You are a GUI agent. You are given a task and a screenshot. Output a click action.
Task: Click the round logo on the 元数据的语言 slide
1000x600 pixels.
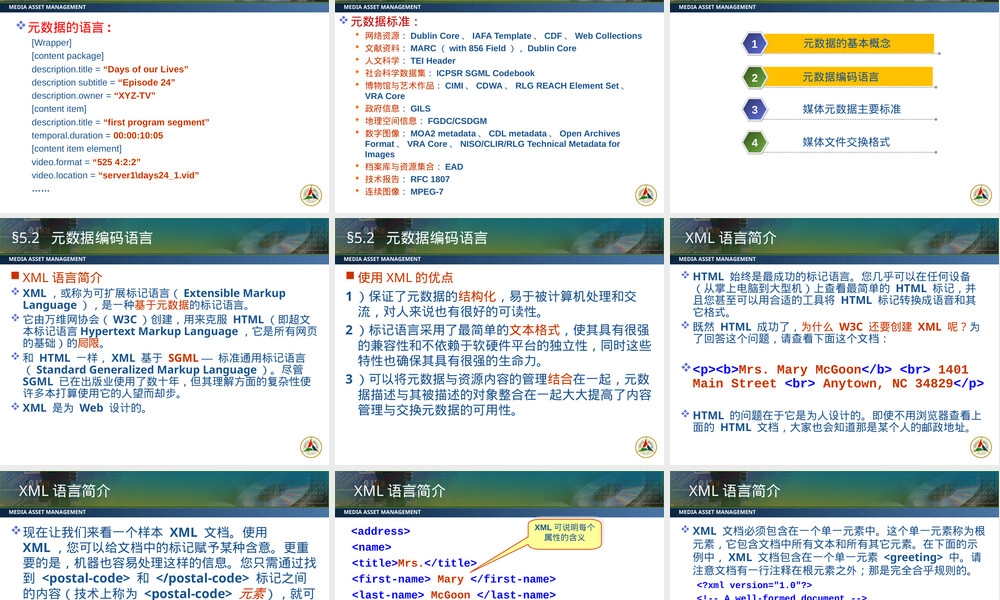click(311, 195)
